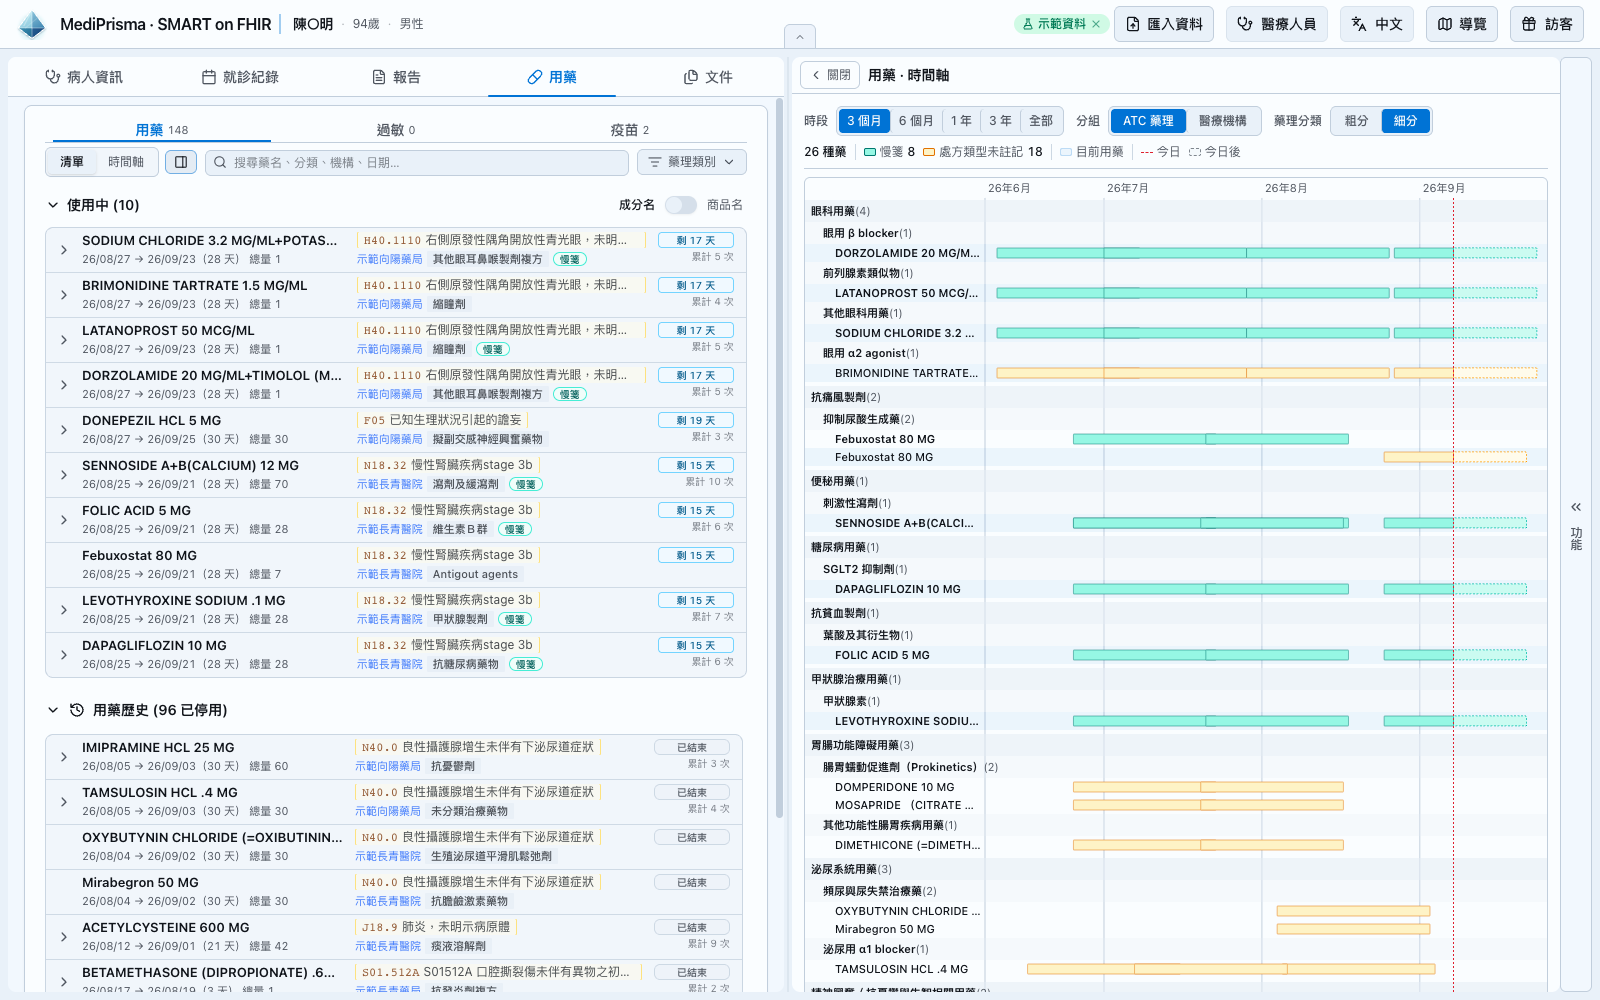Screen dimensions: 1600x1000
Task: Expand the DONEPEZIL HCL 5 MG row
Action: pyautogui.click(x=64, y=430)
